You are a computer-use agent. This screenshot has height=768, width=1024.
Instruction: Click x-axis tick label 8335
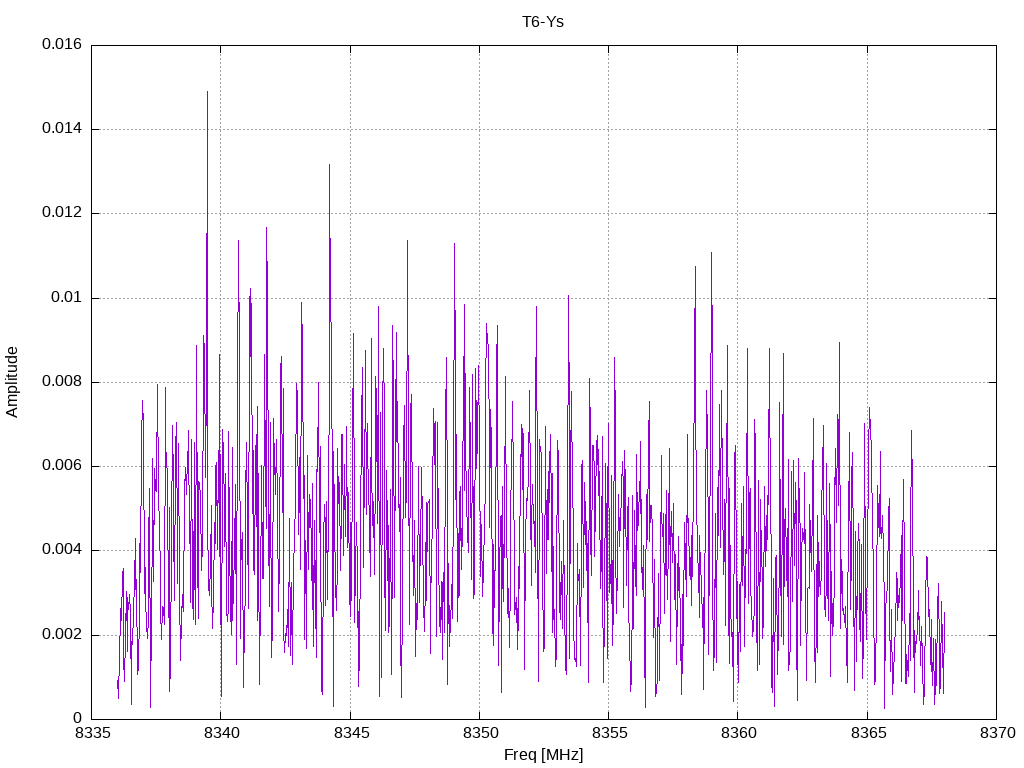pyautogui.click(x=92, y=733)
